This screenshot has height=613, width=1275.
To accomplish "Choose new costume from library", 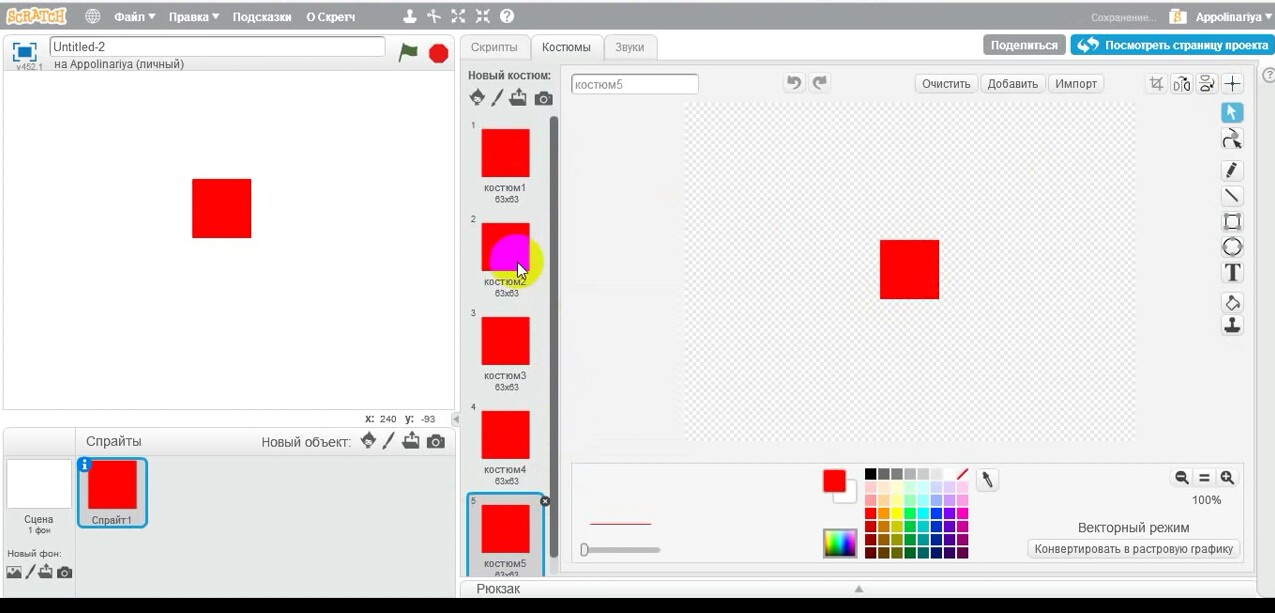I will [477, 98].
